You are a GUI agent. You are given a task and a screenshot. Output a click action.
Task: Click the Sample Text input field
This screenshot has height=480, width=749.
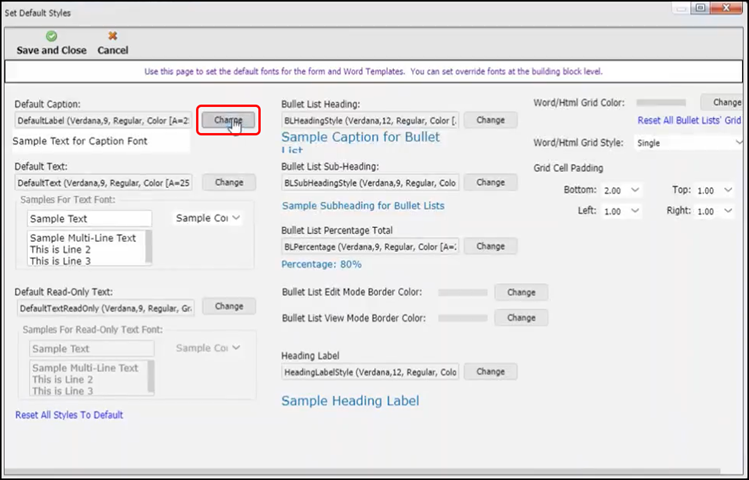tap(89, 218)
